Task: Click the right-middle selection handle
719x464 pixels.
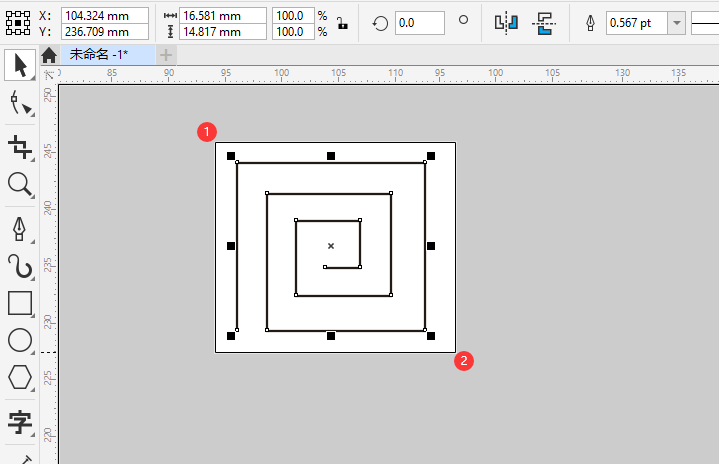Action: coord(431,246)
